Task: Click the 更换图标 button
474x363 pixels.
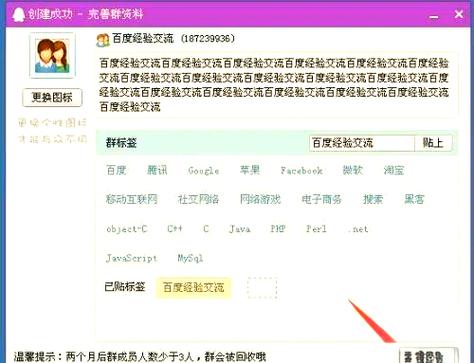Action: [x=52, y=97]
